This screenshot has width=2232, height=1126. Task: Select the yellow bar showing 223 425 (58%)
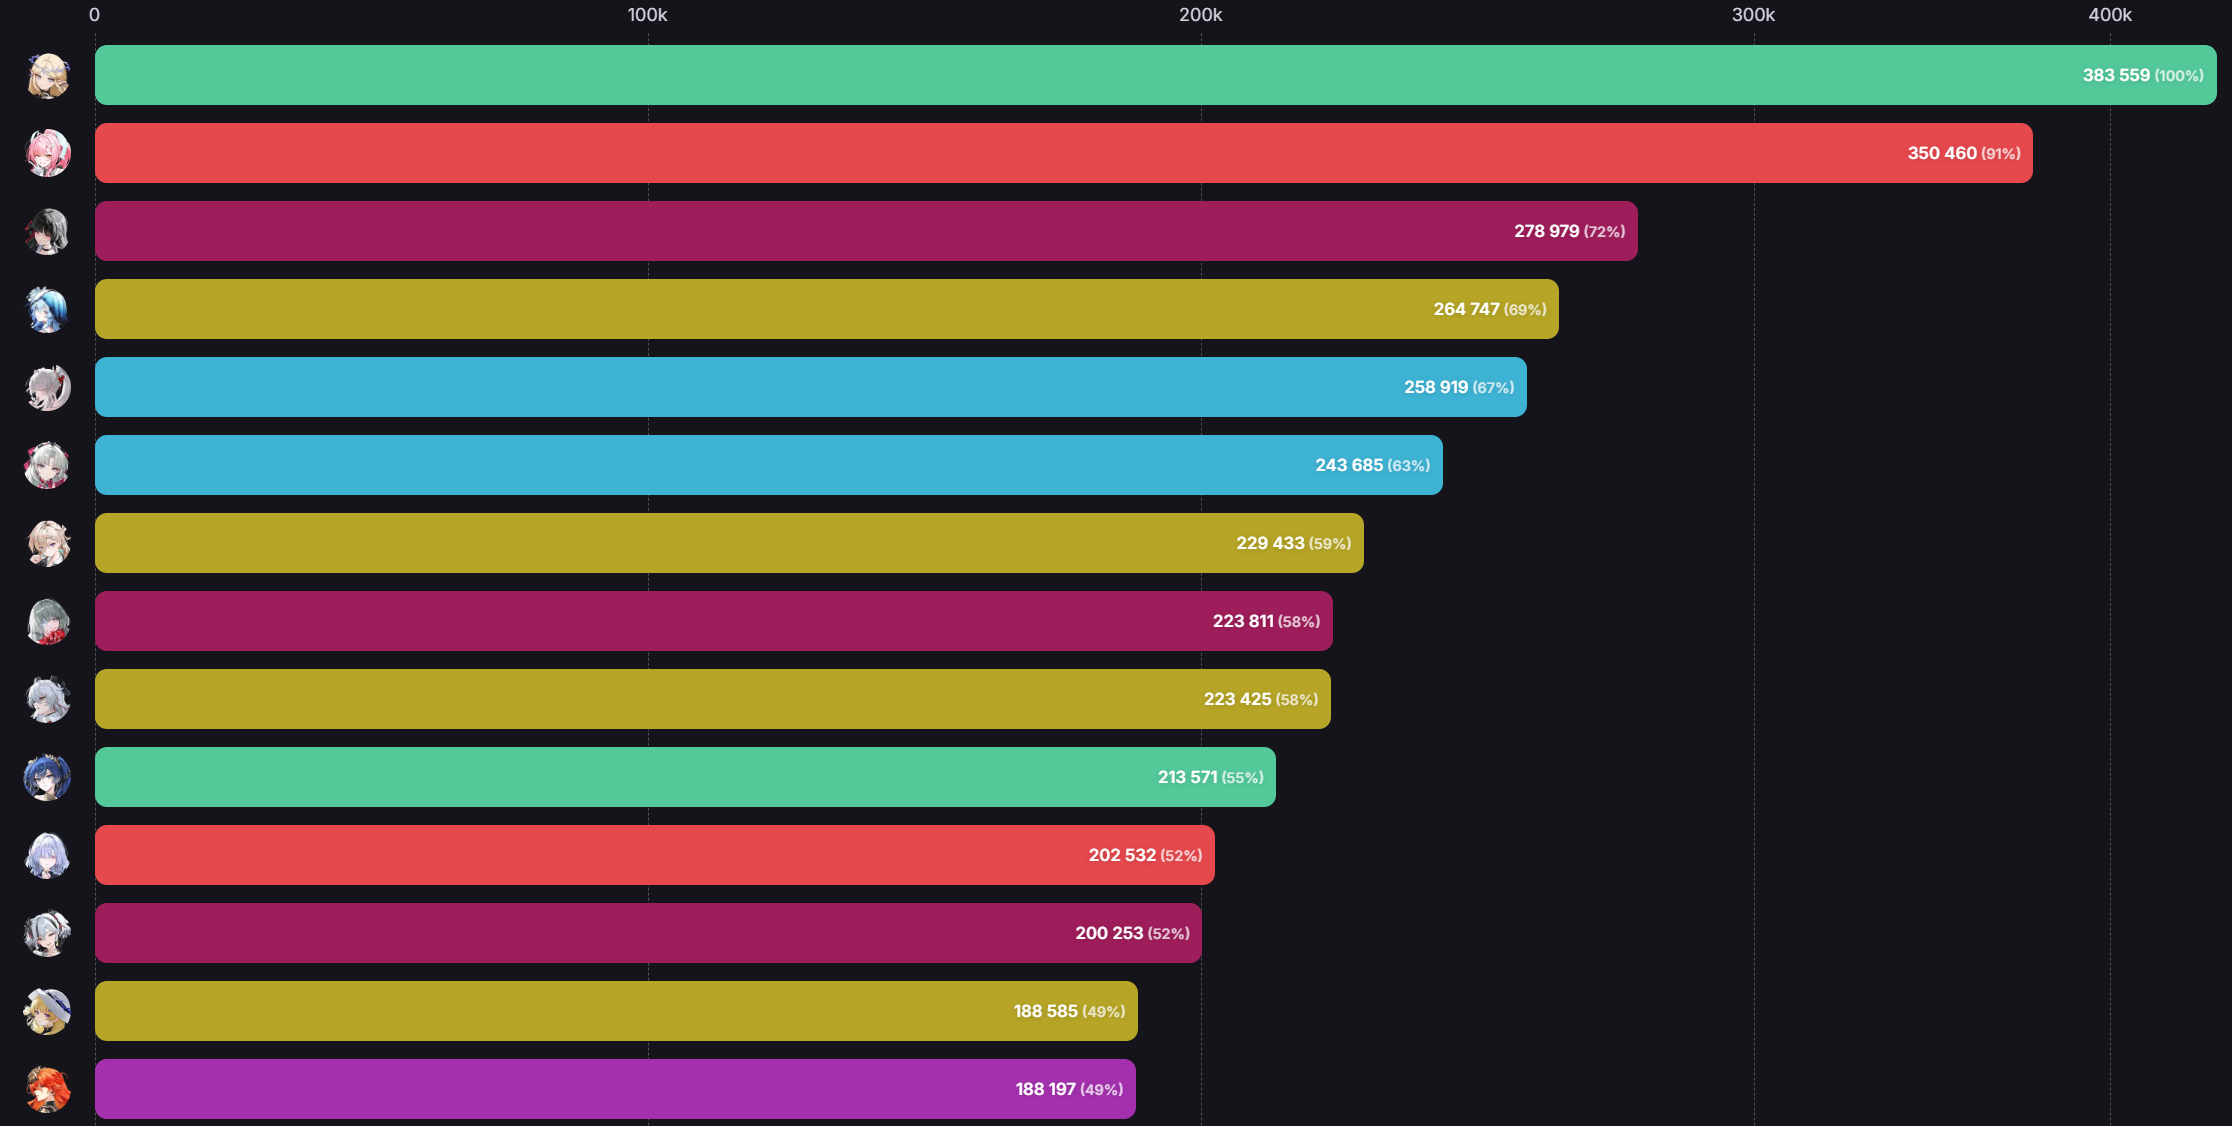point(713,699)
